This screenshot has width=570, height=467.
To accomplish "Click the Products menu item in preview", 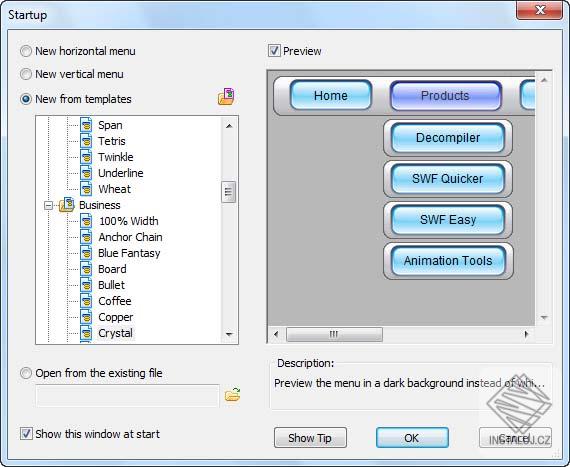I will (445, 96).
